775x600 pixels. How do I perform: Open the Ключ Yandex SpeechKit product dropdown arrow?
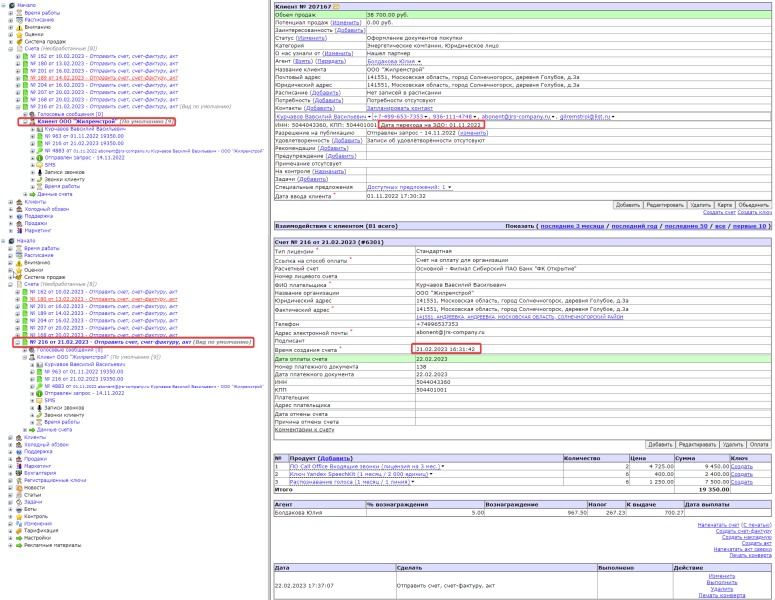[x=431, y=474]
